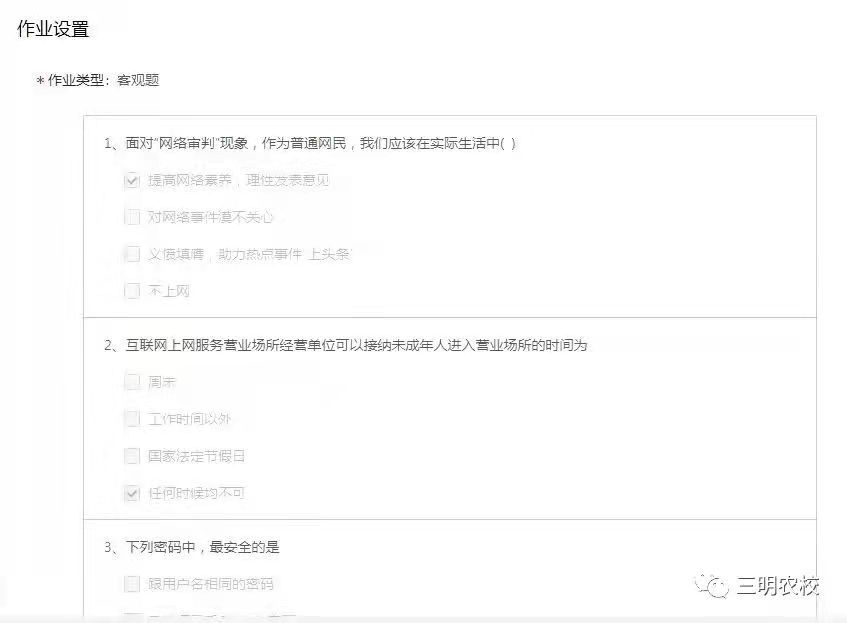Screen dimensions: 847x623
Task: Uncheck the '提高网络素养，理性发表意见' checkbox
Action: coord(132,180)
